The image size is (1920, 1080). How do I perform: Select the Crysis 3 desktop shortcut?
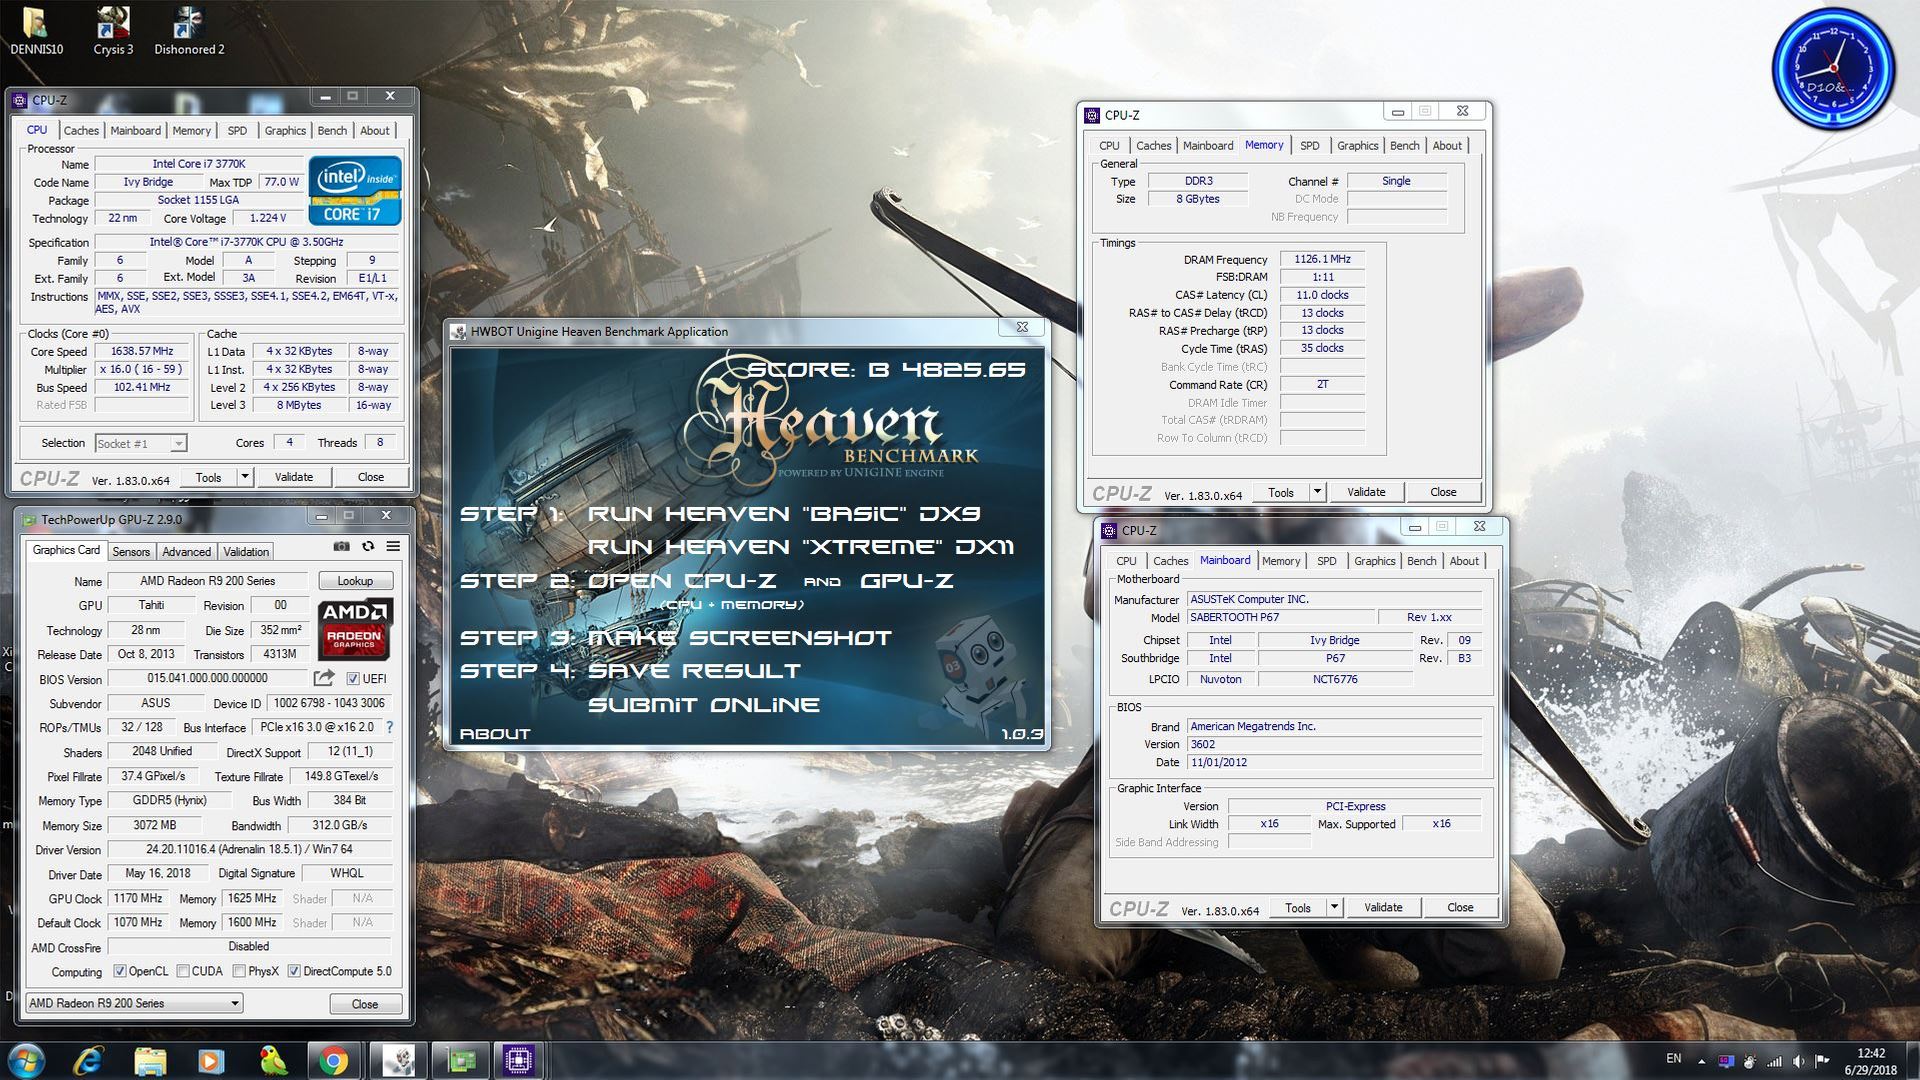[x=113, y=30]
